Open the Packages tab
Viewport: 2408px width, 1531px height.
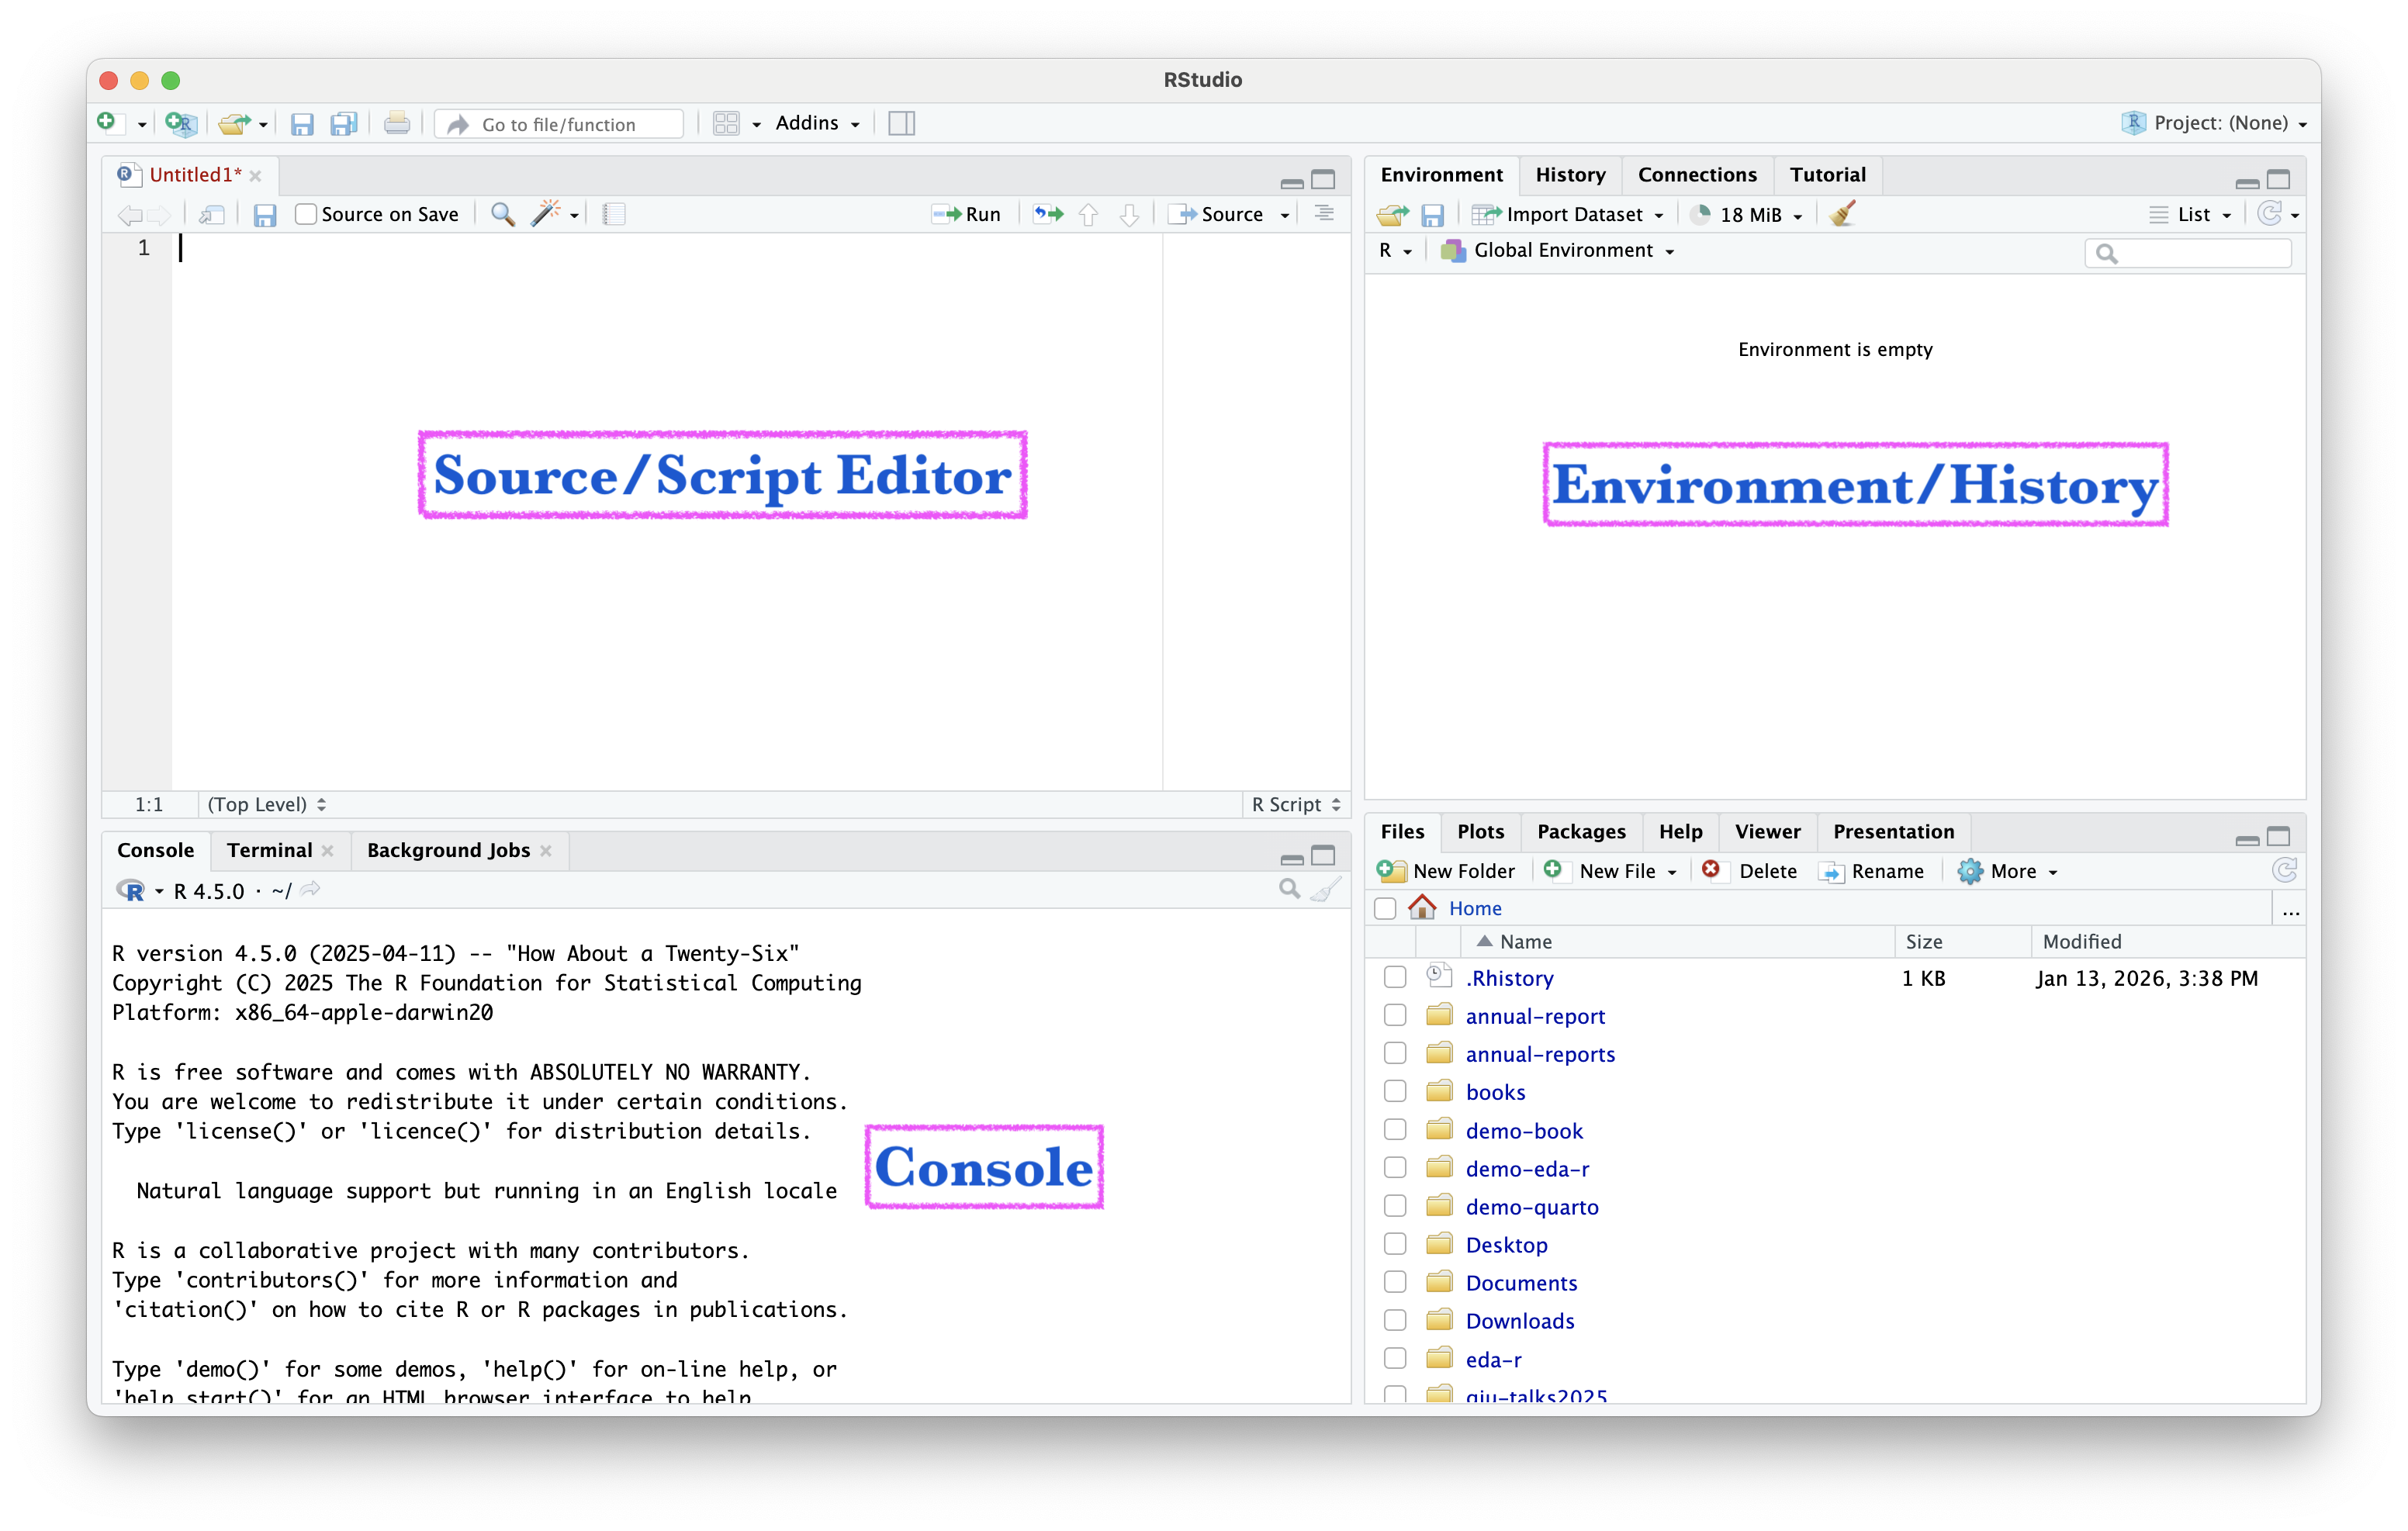(x=1581, y=831)
